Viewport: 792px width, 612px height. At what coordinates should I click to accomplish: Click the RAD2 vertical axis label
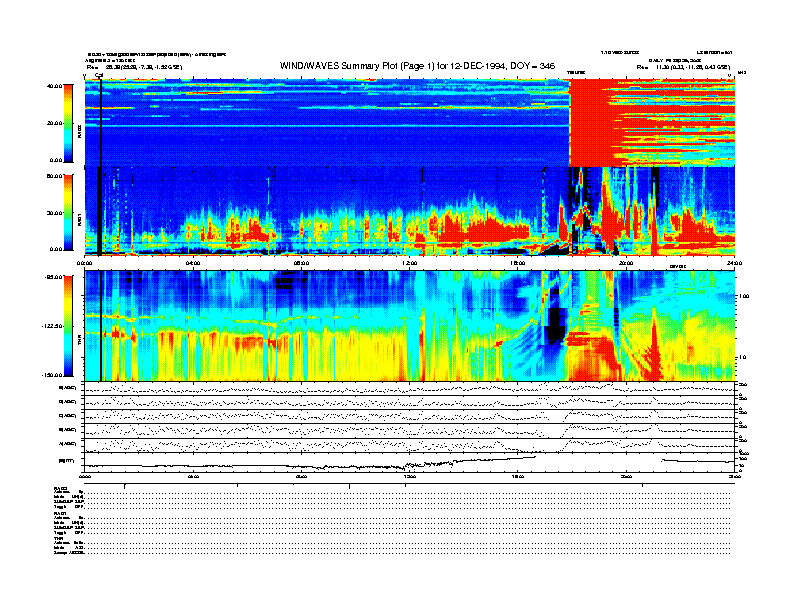click(79, 131)
